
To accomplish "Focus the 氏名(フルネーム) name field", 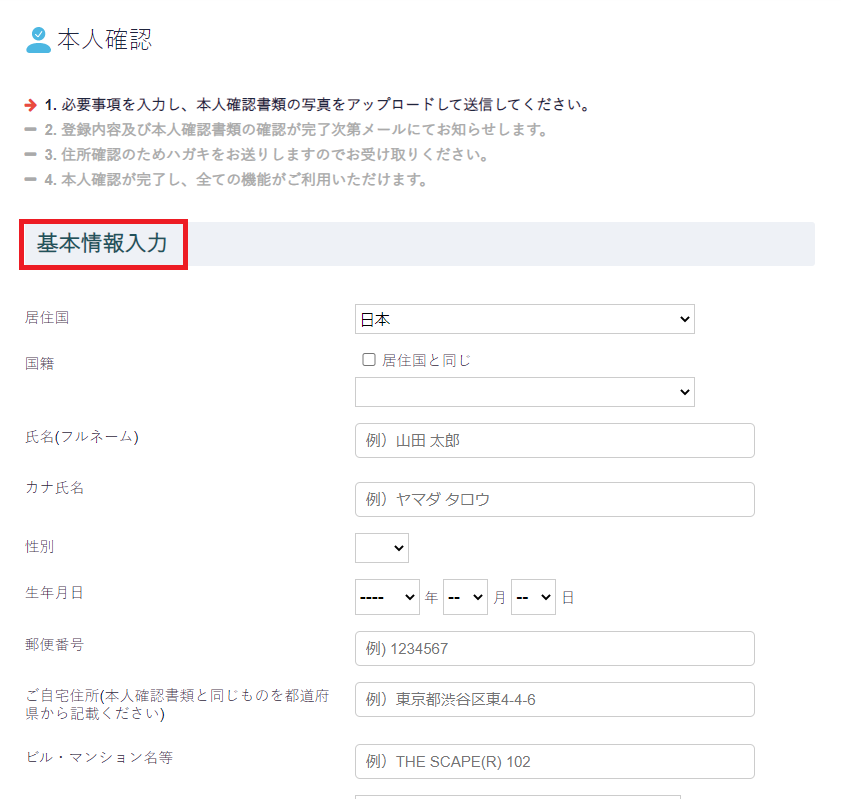I will coord(555,440).
